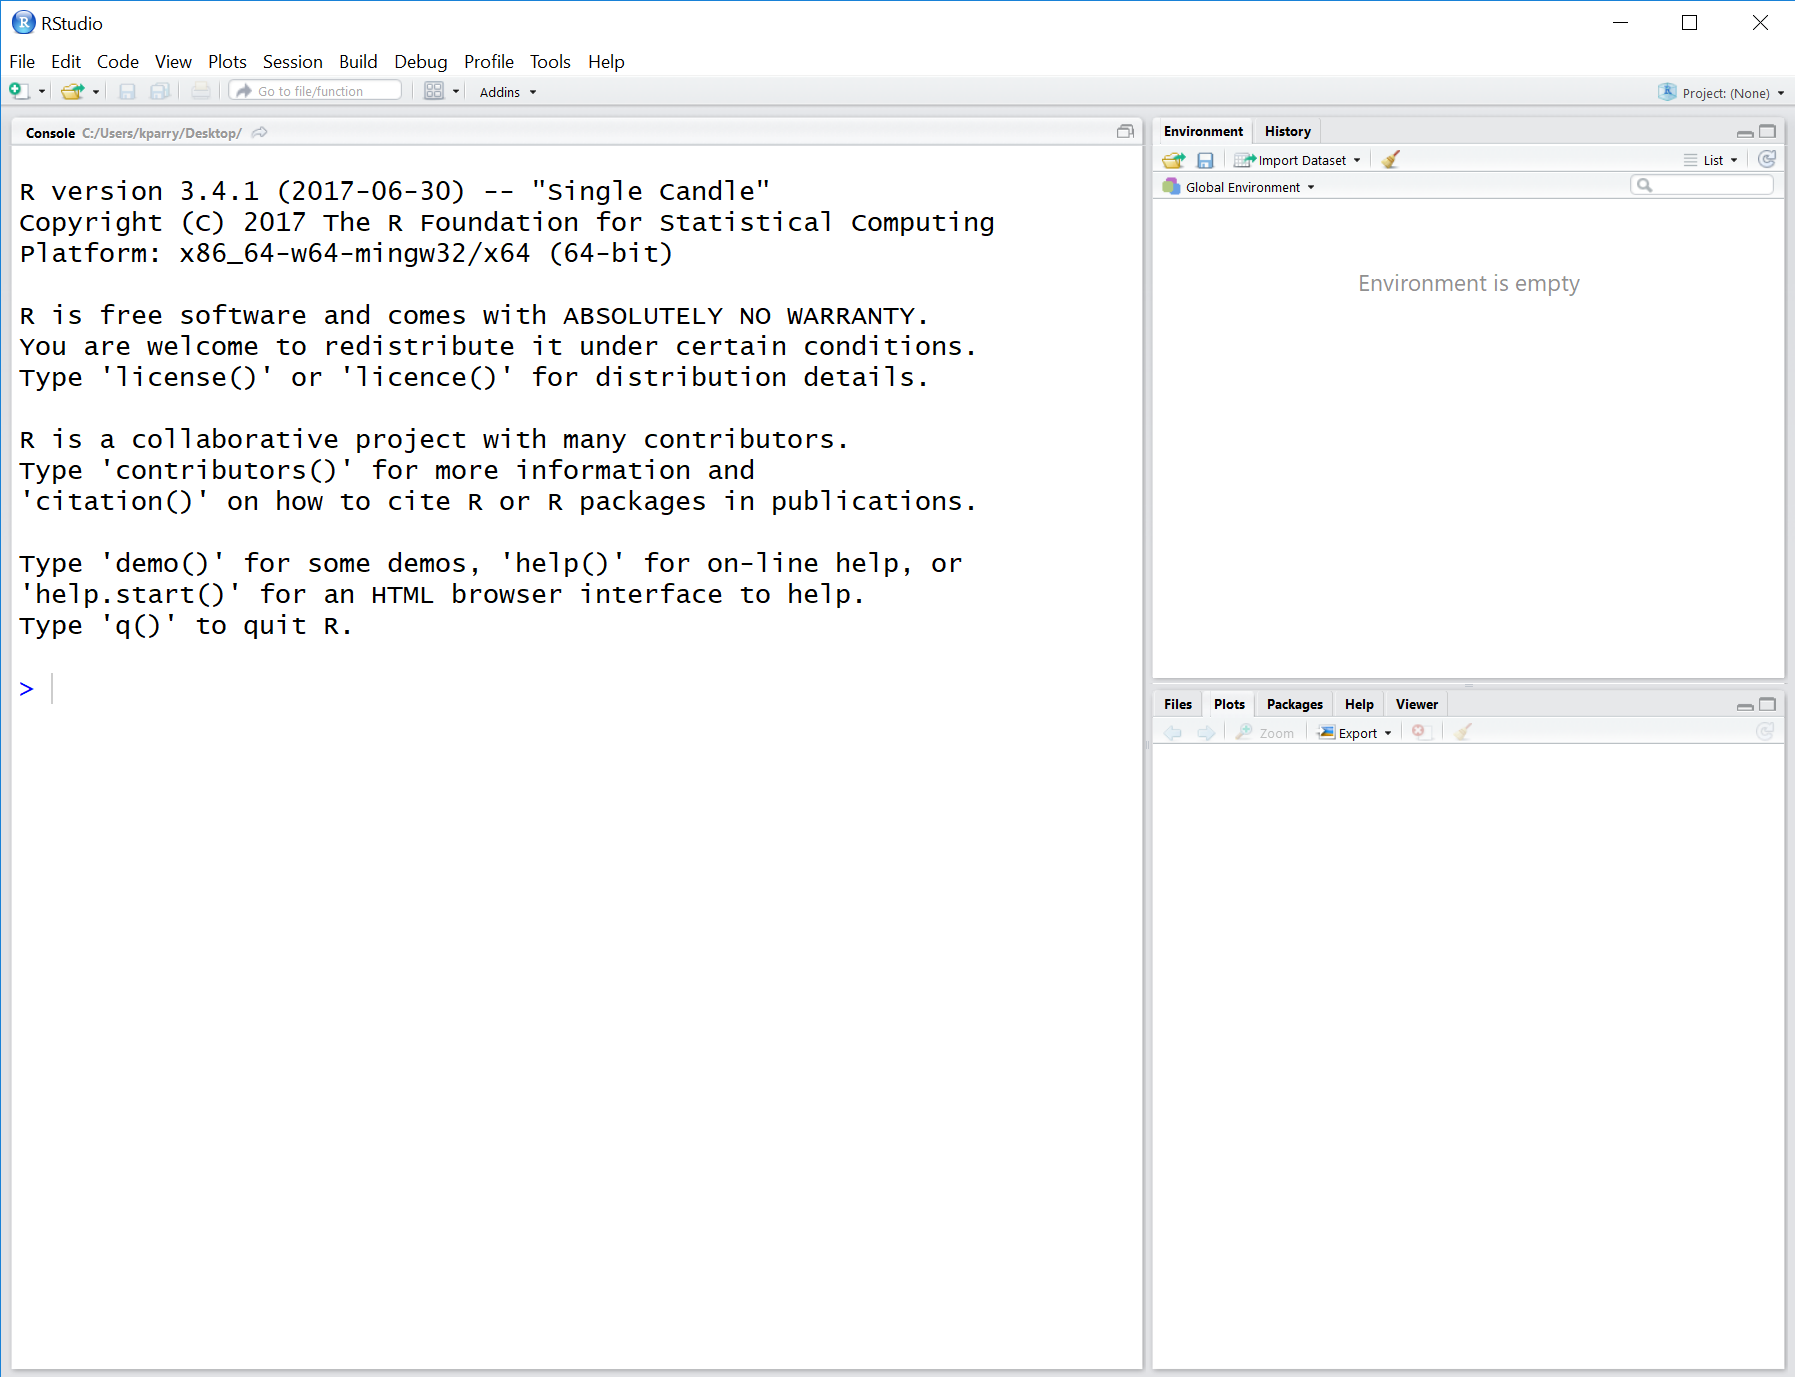Switch to the Packages tab
Viewport: 1795px width, 1377px height.
pos(1294,704)
